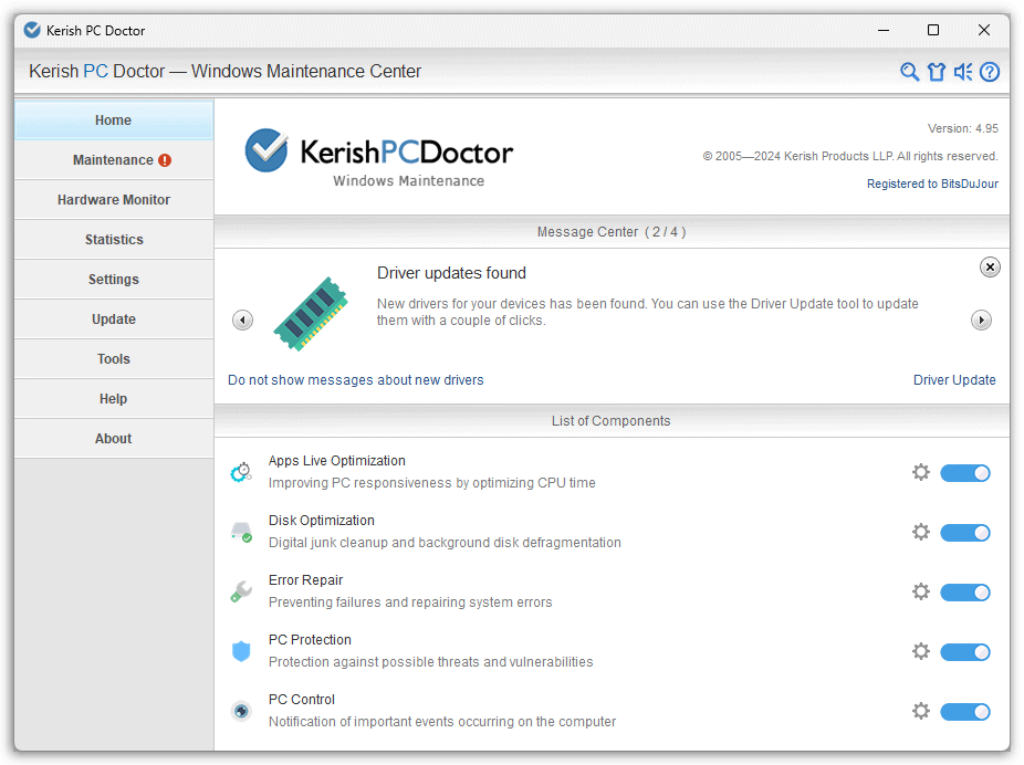Go to next message with right arrow
Viewport: 1024px width, 765px height.
tap(981, 320)
